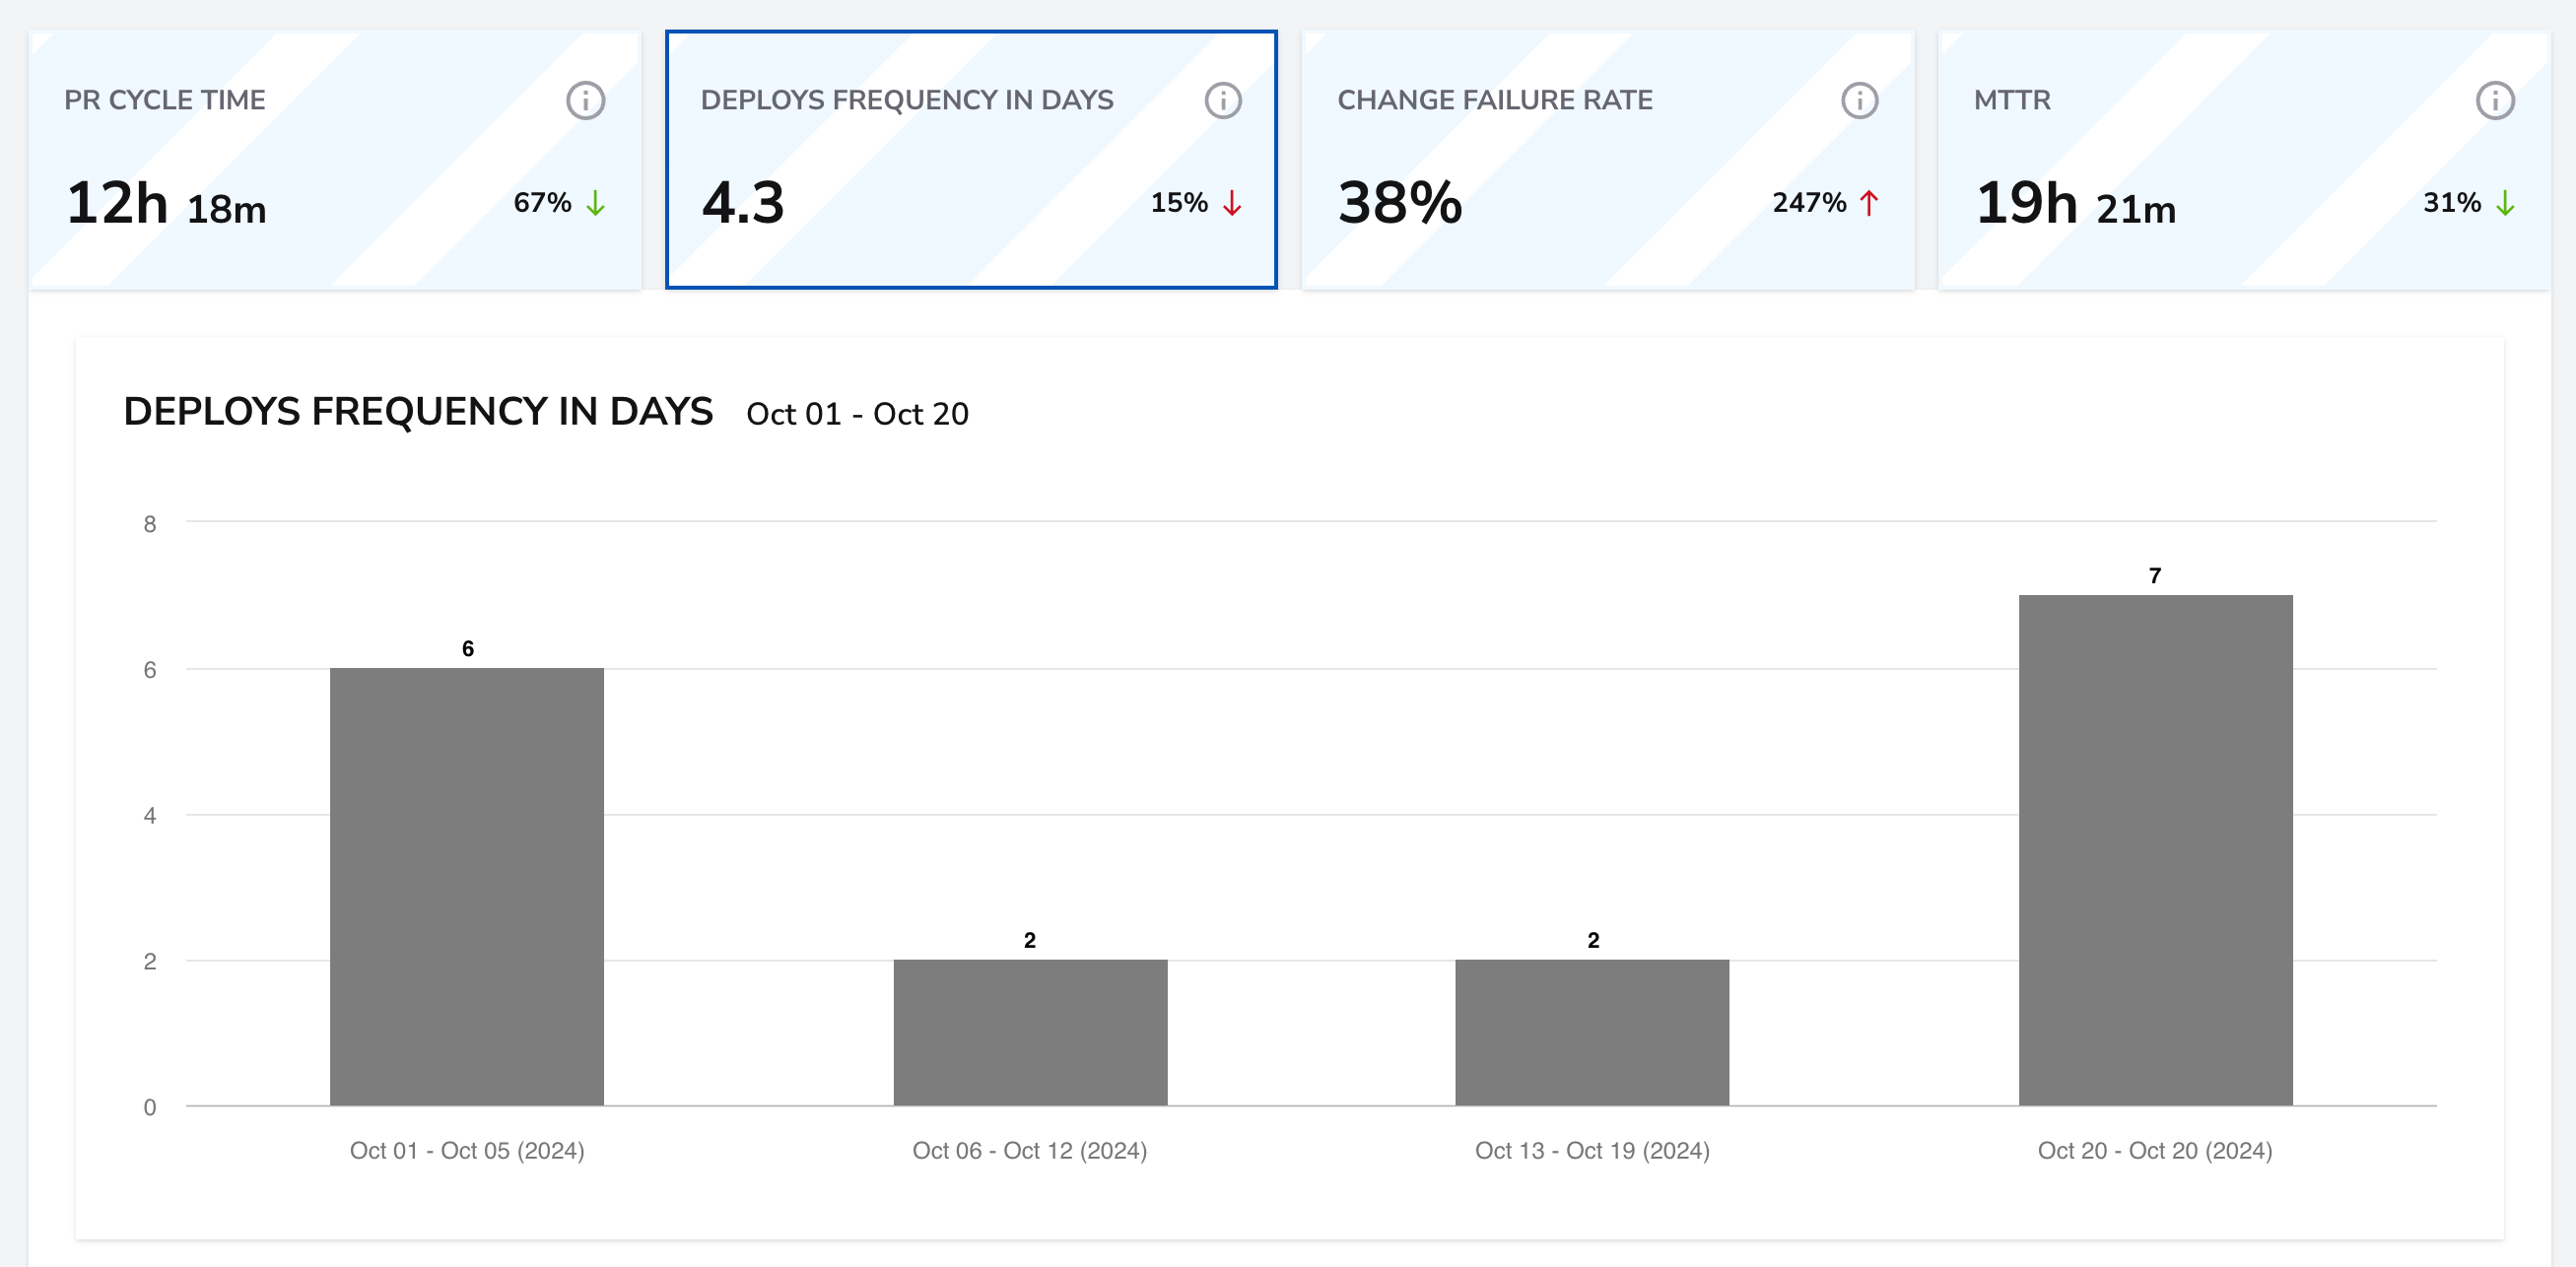This screenshot has width=2576, height=1267.
Task: Click the Deploys Frequency chart title
Action: [x=419, y=410]
